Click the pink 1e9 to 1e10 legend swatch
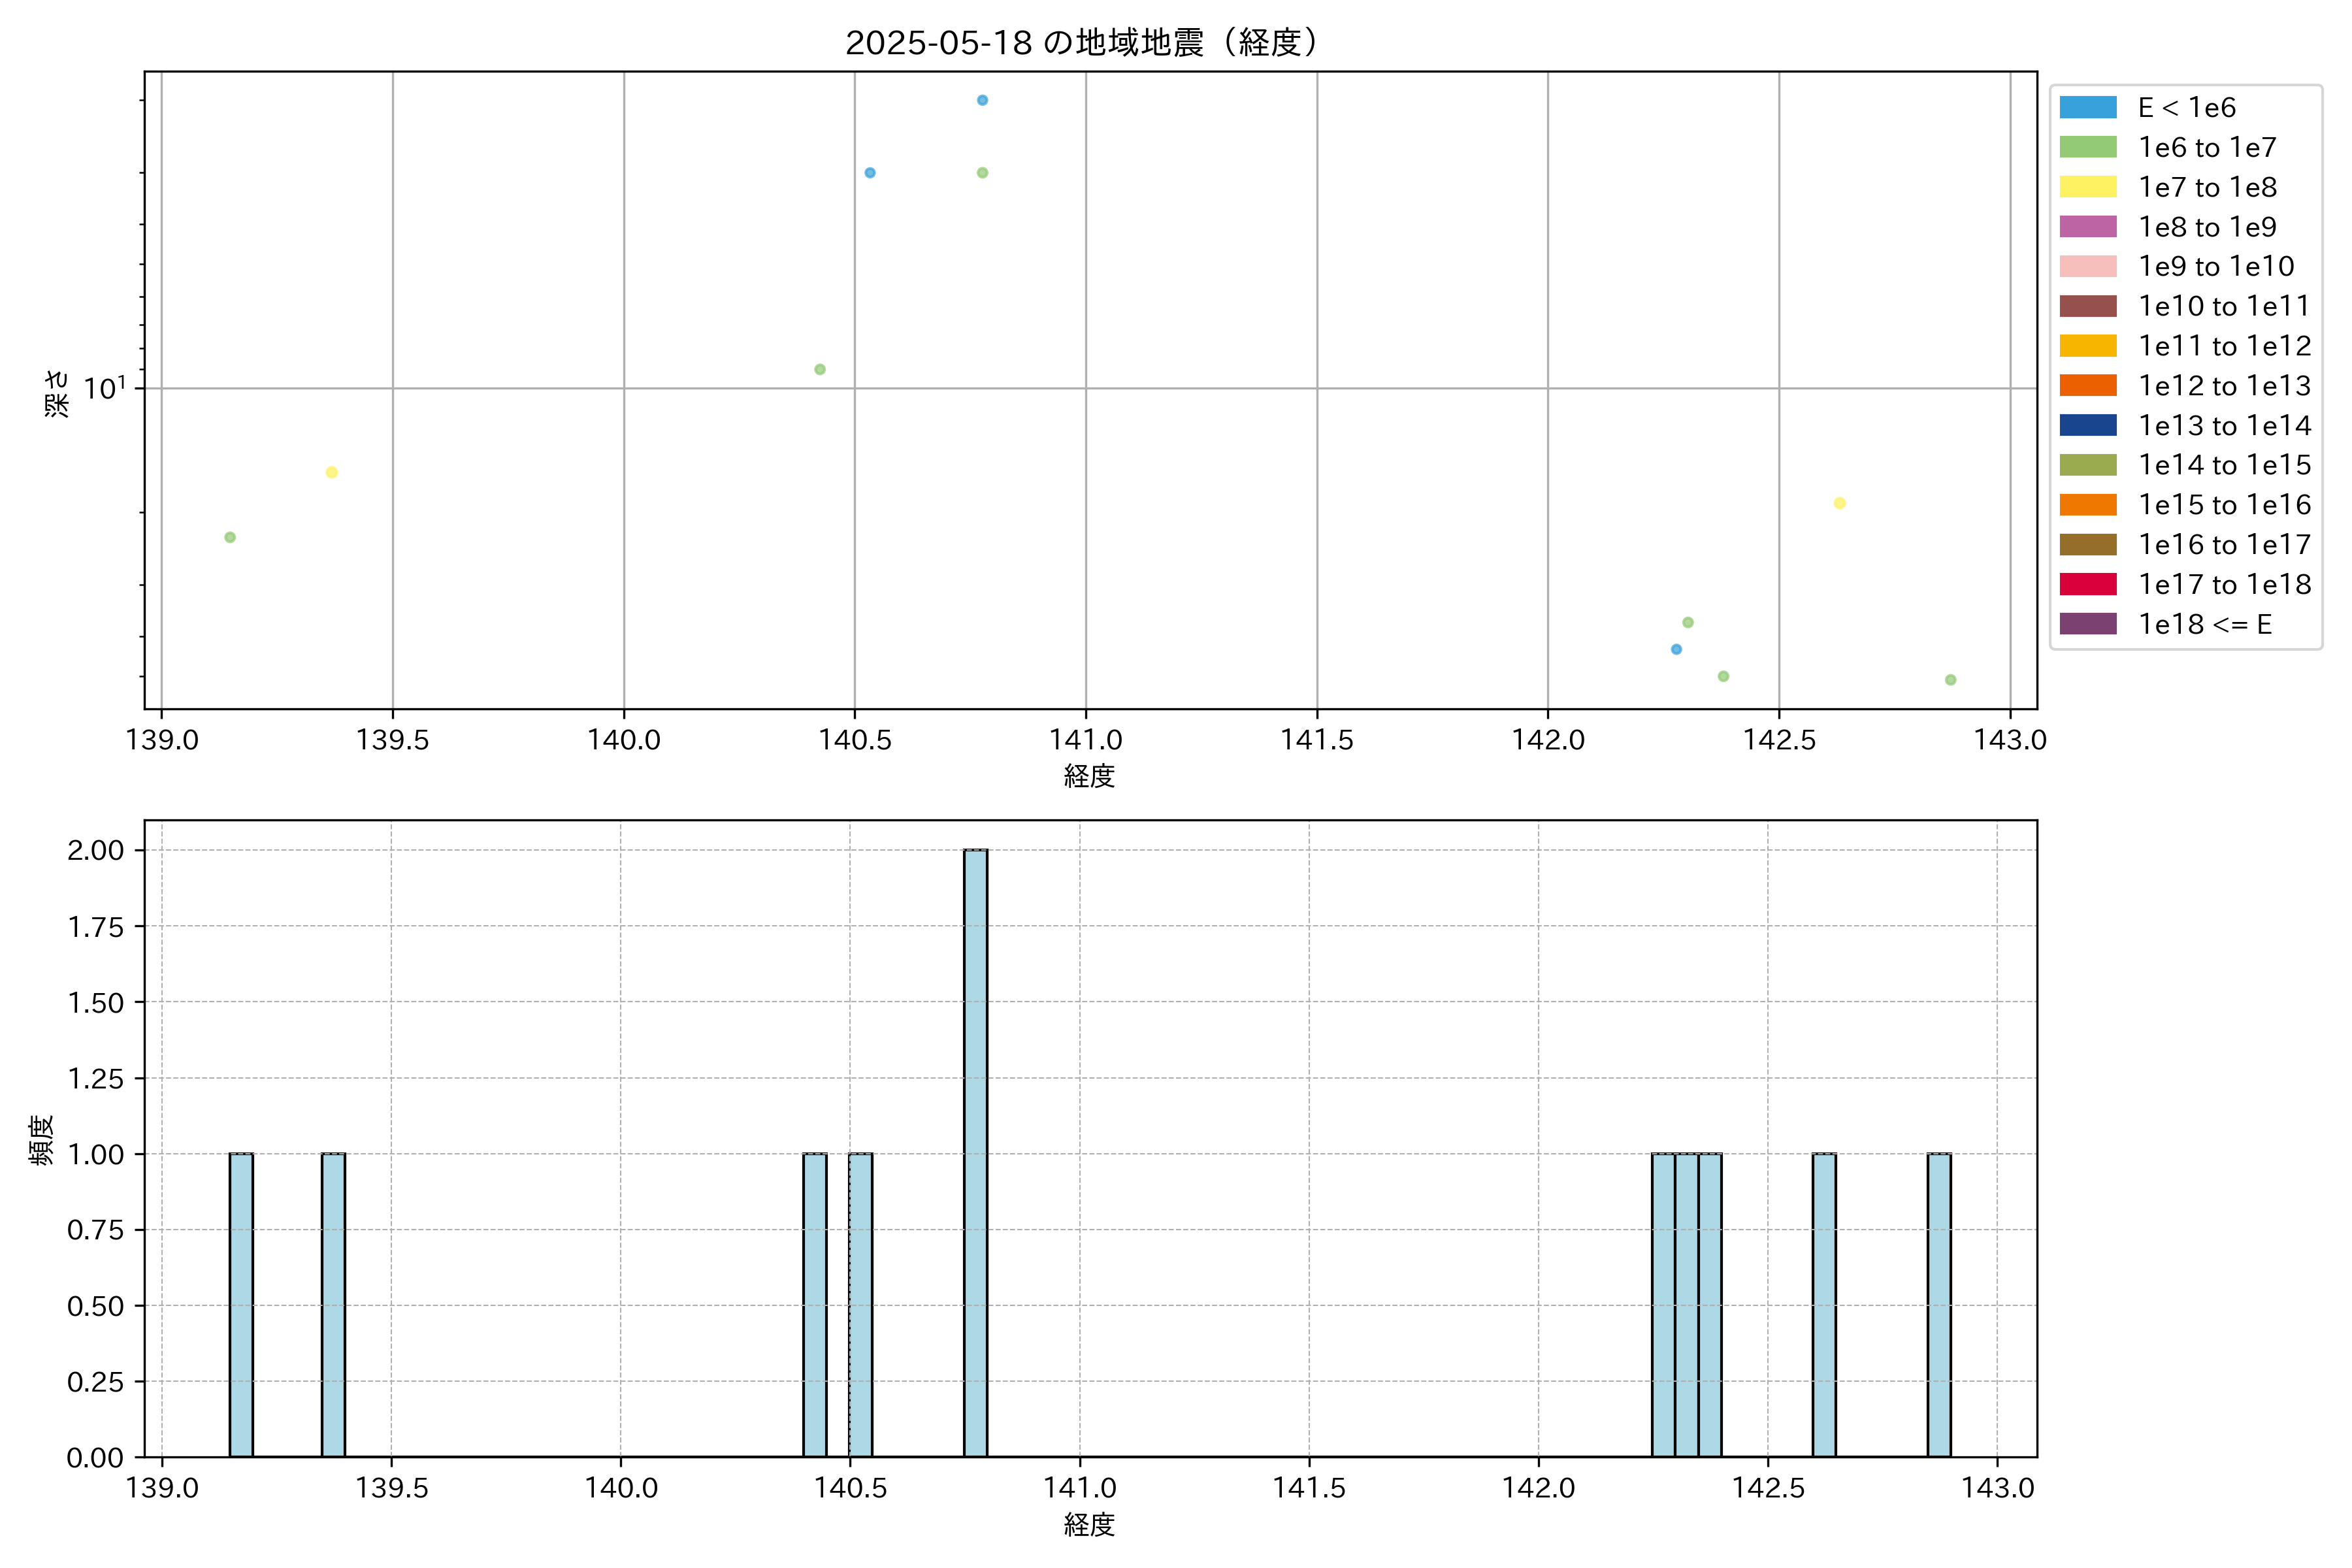Screen dimensions: 2352x1568 click(x=2088, y=266)
